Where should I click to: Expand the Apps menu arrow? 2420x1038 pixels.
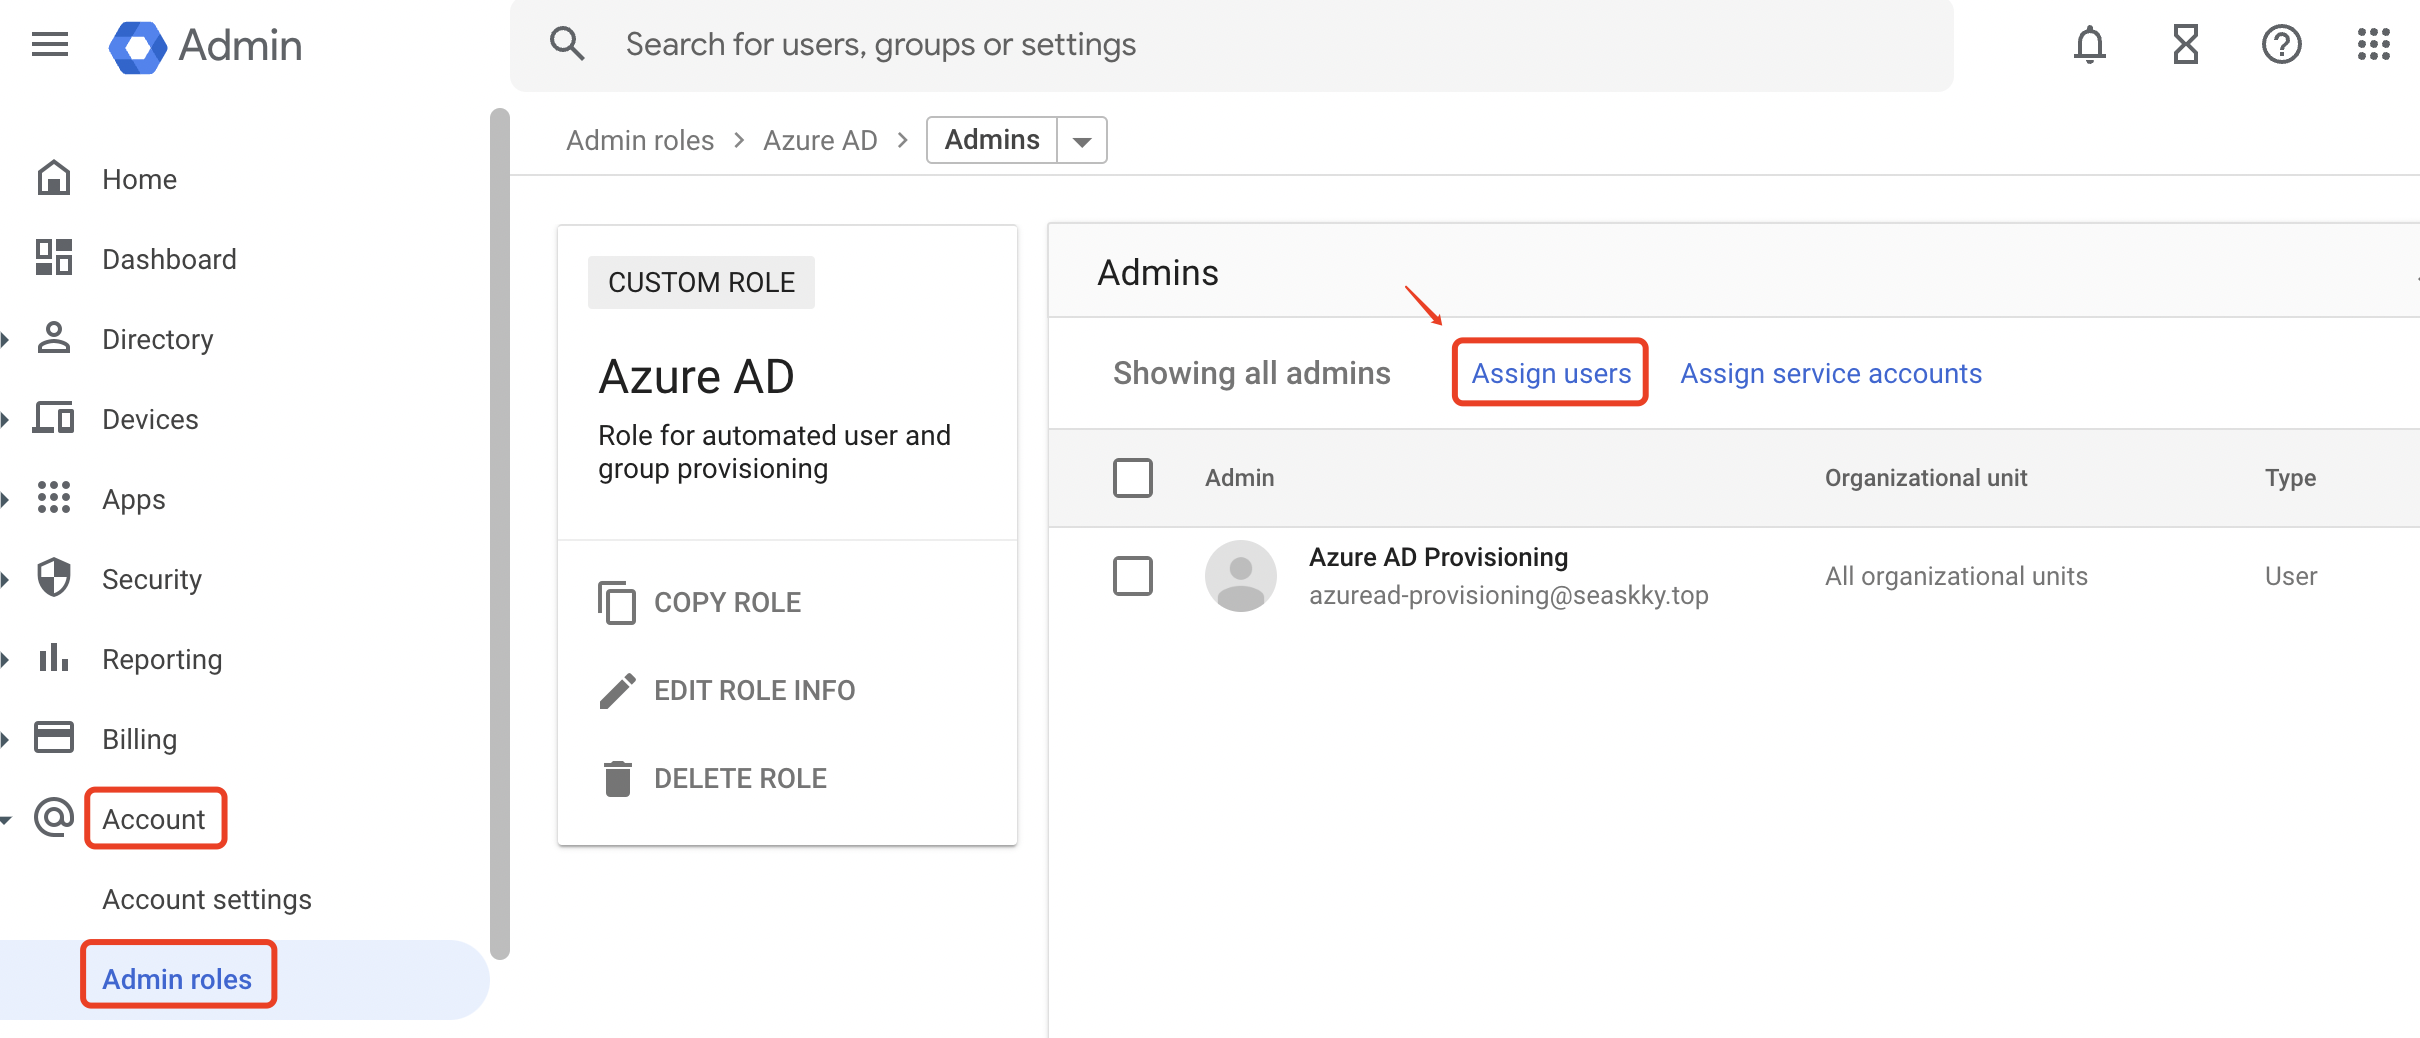point(5,499)
